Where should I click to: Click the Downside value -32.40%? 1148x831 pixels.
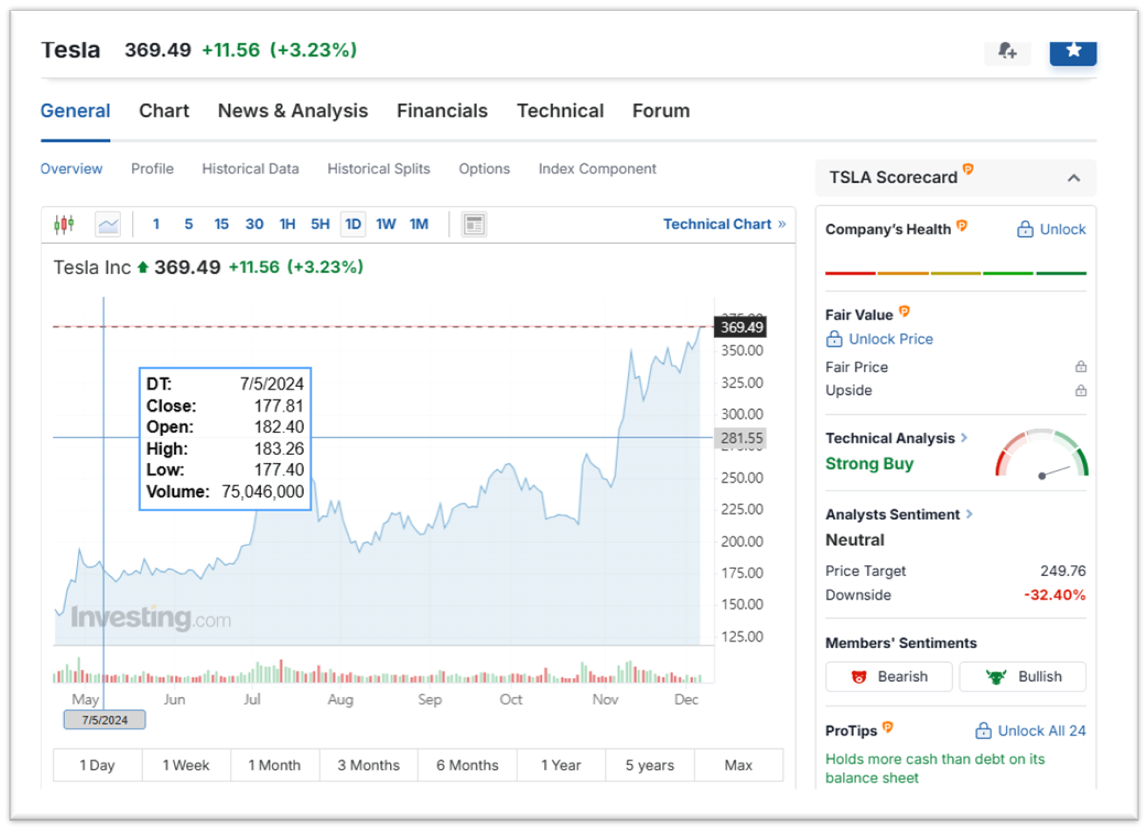1054,595
